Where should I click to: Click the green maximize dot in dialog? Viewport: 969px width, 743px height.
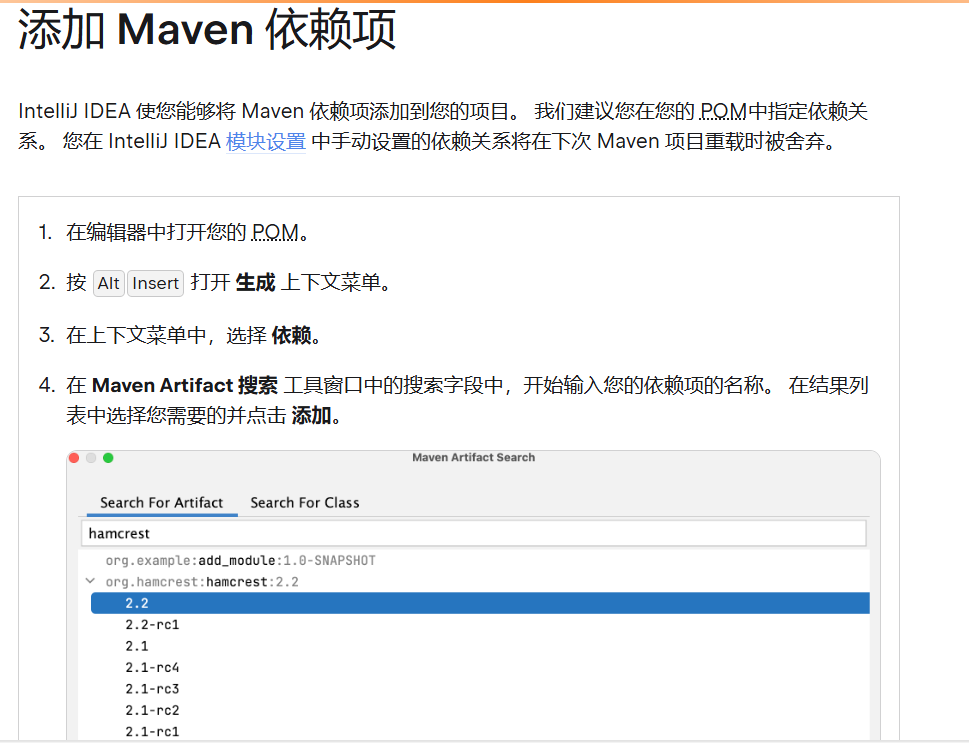[108, 458]
